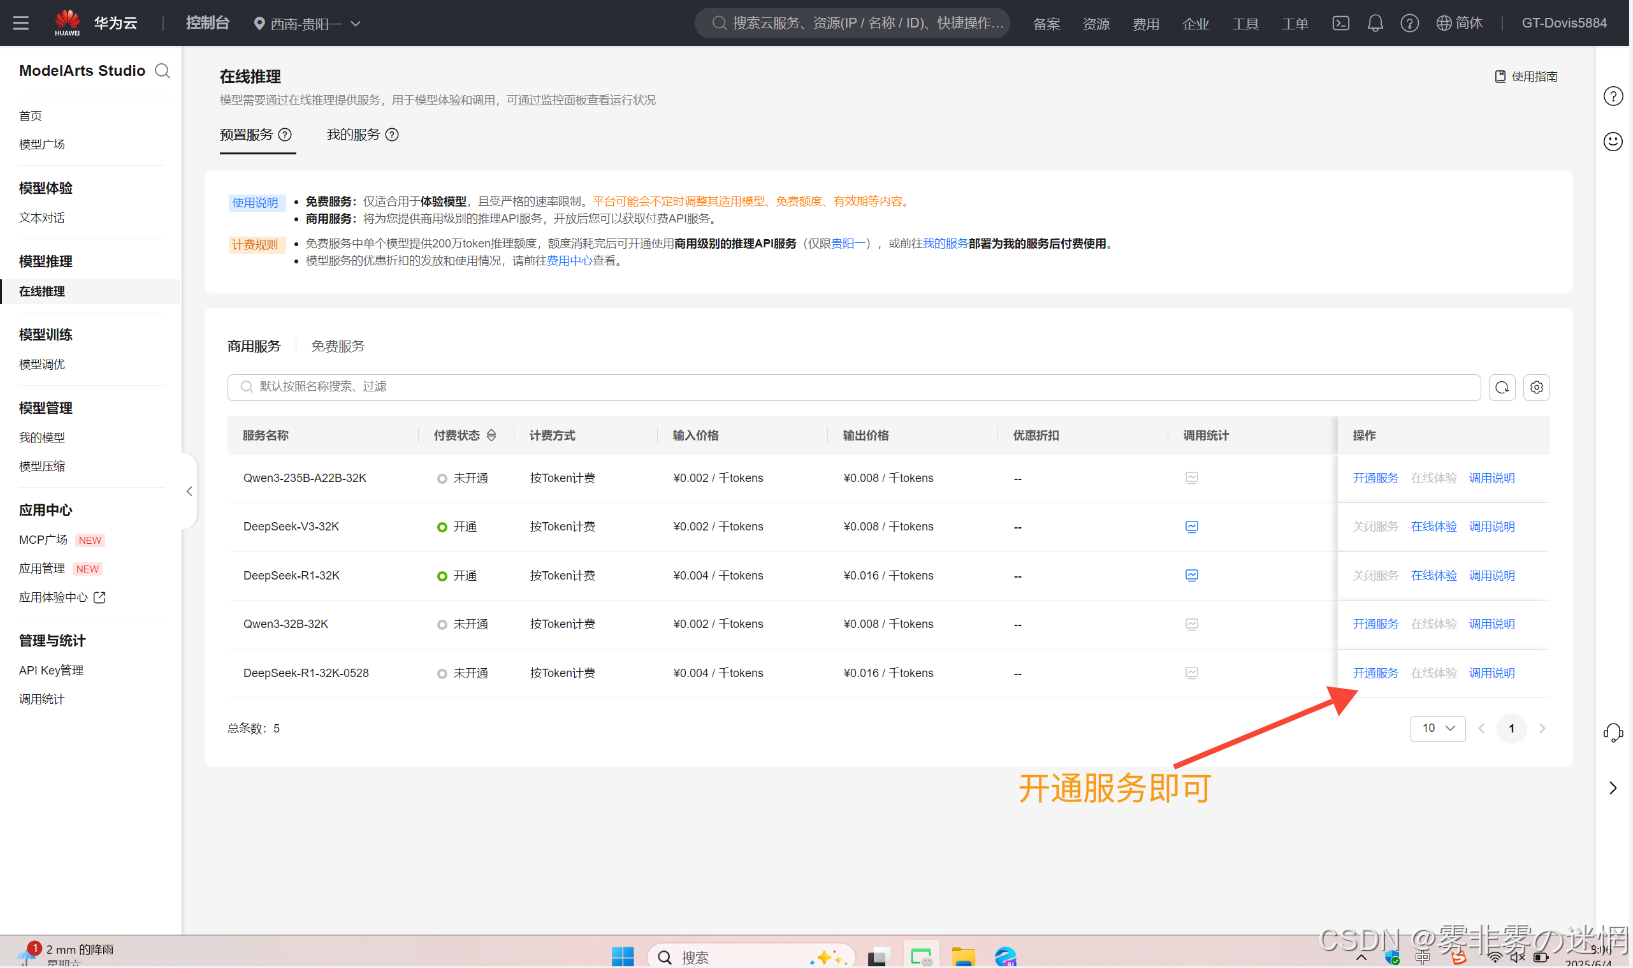Open the customer service headset icon
The height and width of the screenshot is (968, 1633).
tap(1613, 733)
